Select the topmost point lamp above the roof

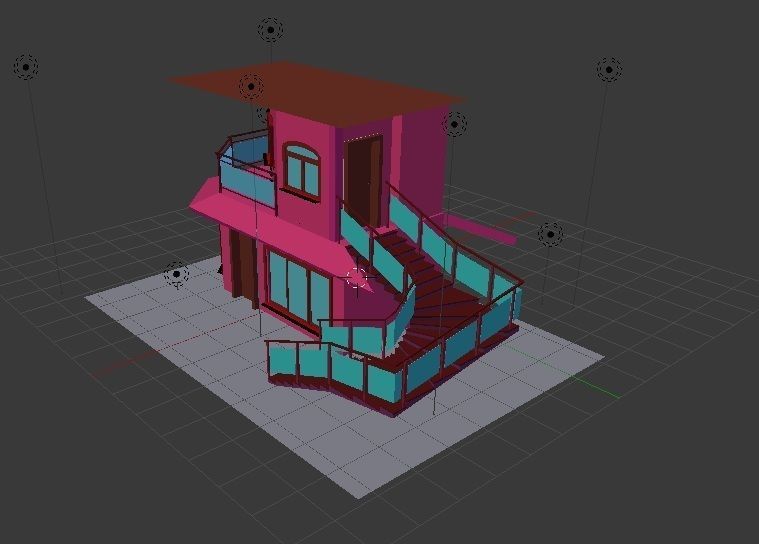[x=271, y=30]
